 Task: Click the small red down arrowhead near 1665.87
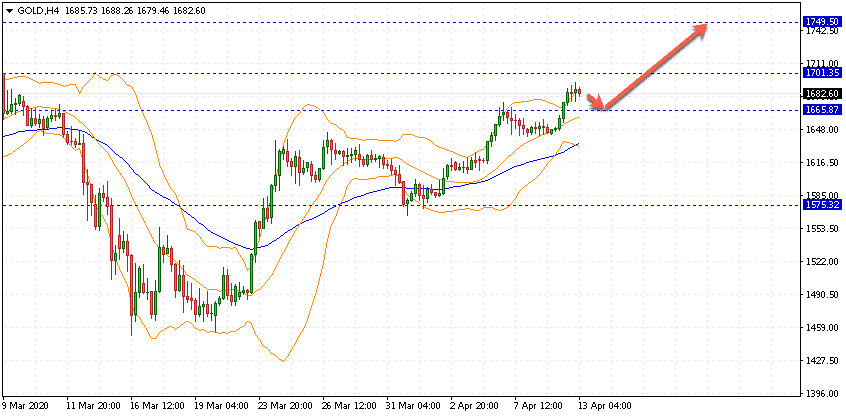click(x=596, y=101)
